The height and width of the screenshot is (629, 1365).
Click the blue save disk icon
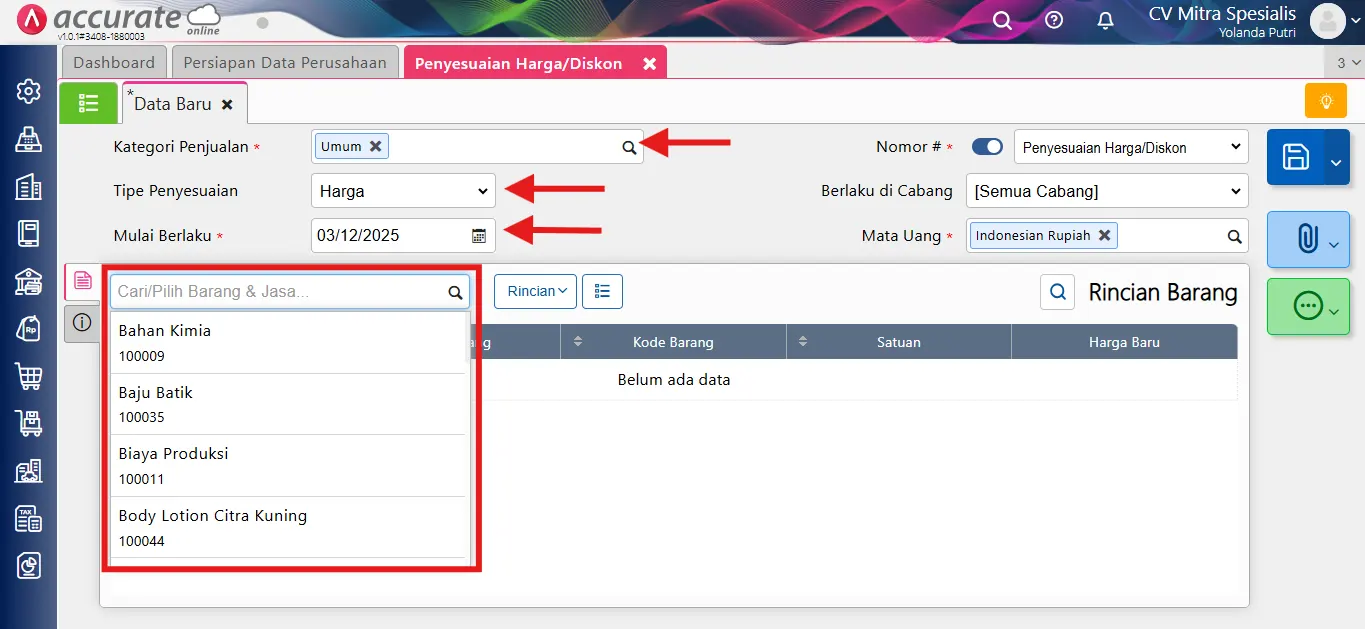[1295, 157]
